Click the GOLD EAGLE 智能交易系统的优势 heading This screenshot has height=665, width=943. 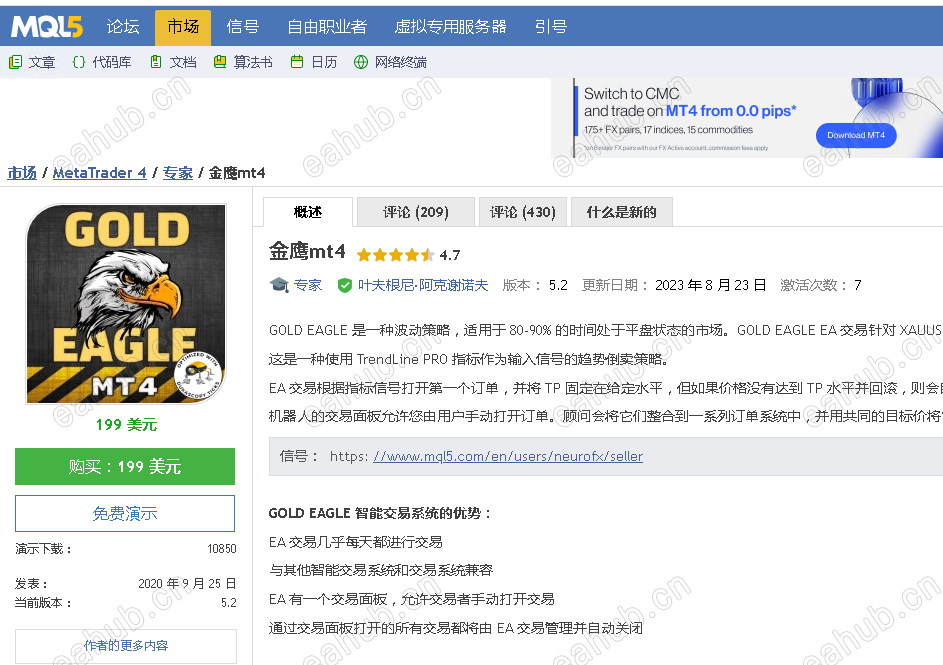point(380,513)
